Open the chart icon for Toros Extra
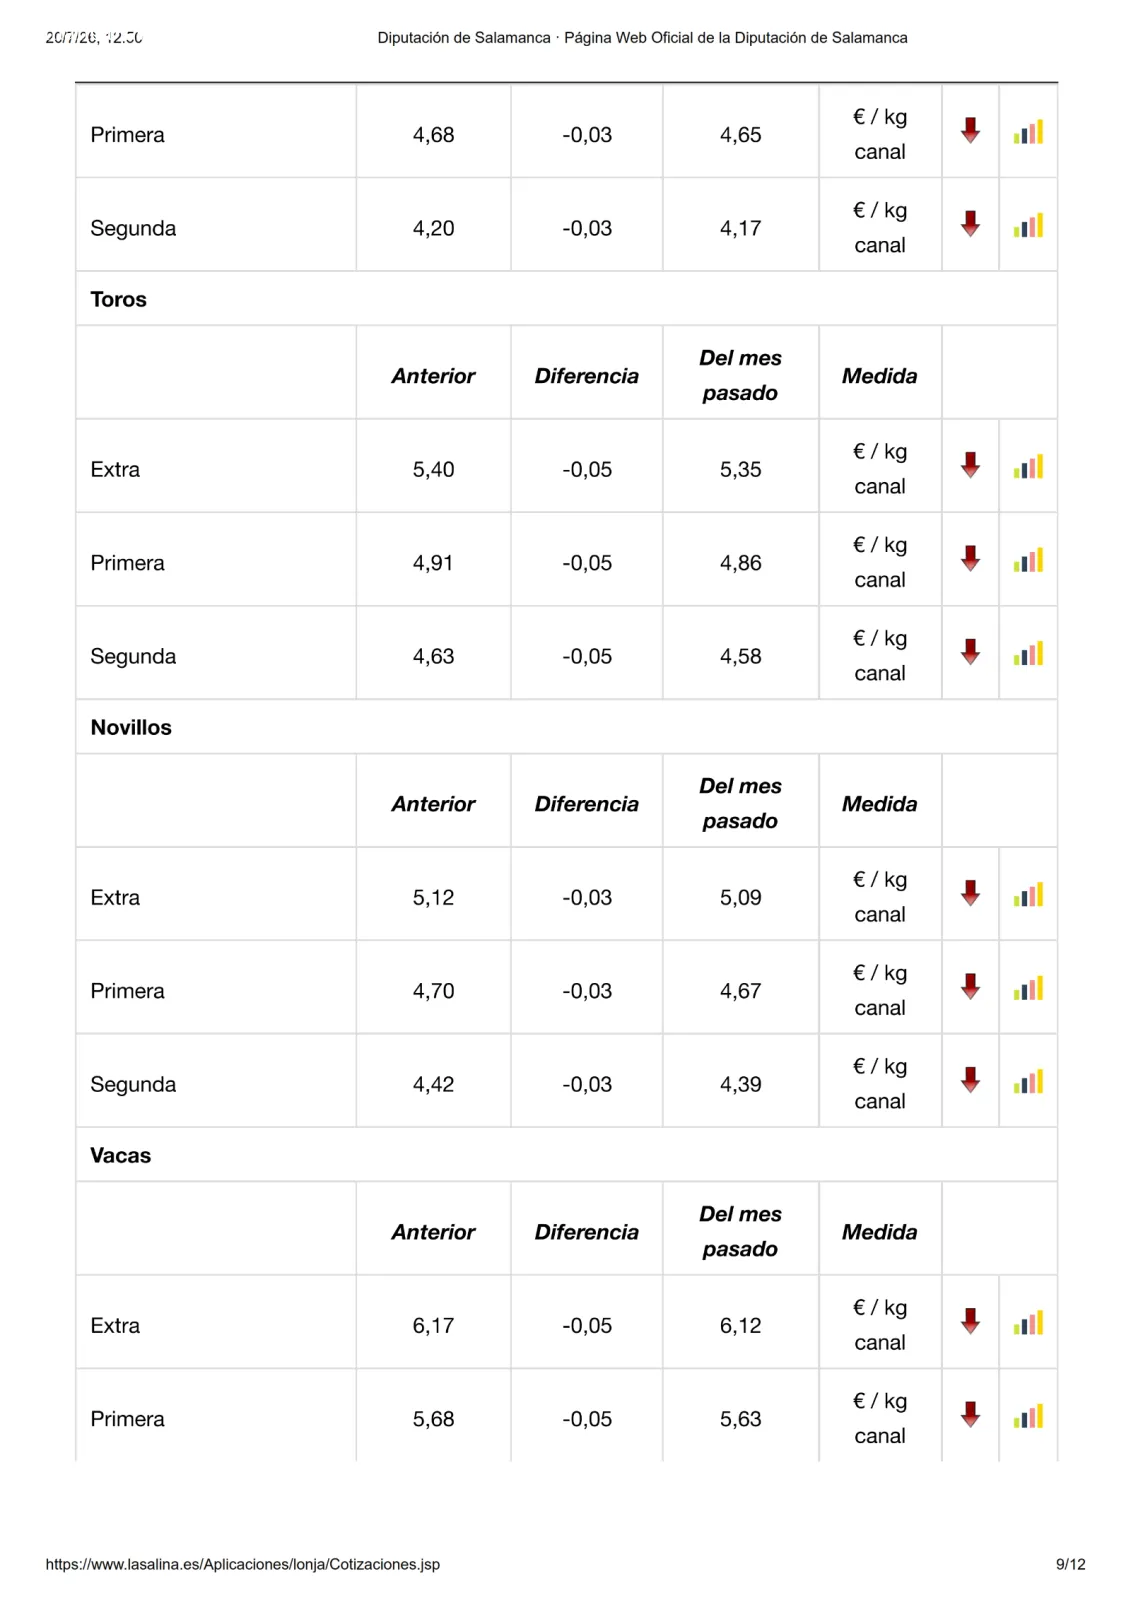 (1028, 466)
